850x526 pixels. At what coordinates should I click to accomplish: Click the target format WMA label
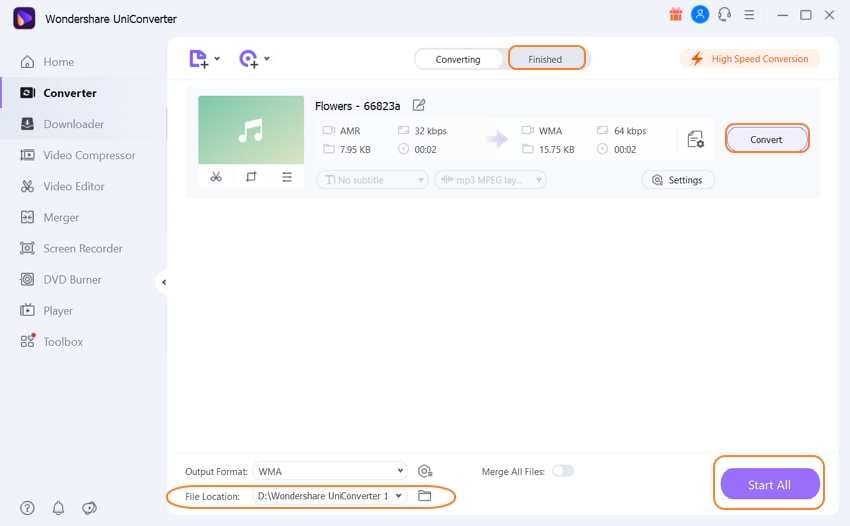tap(550, 131)
